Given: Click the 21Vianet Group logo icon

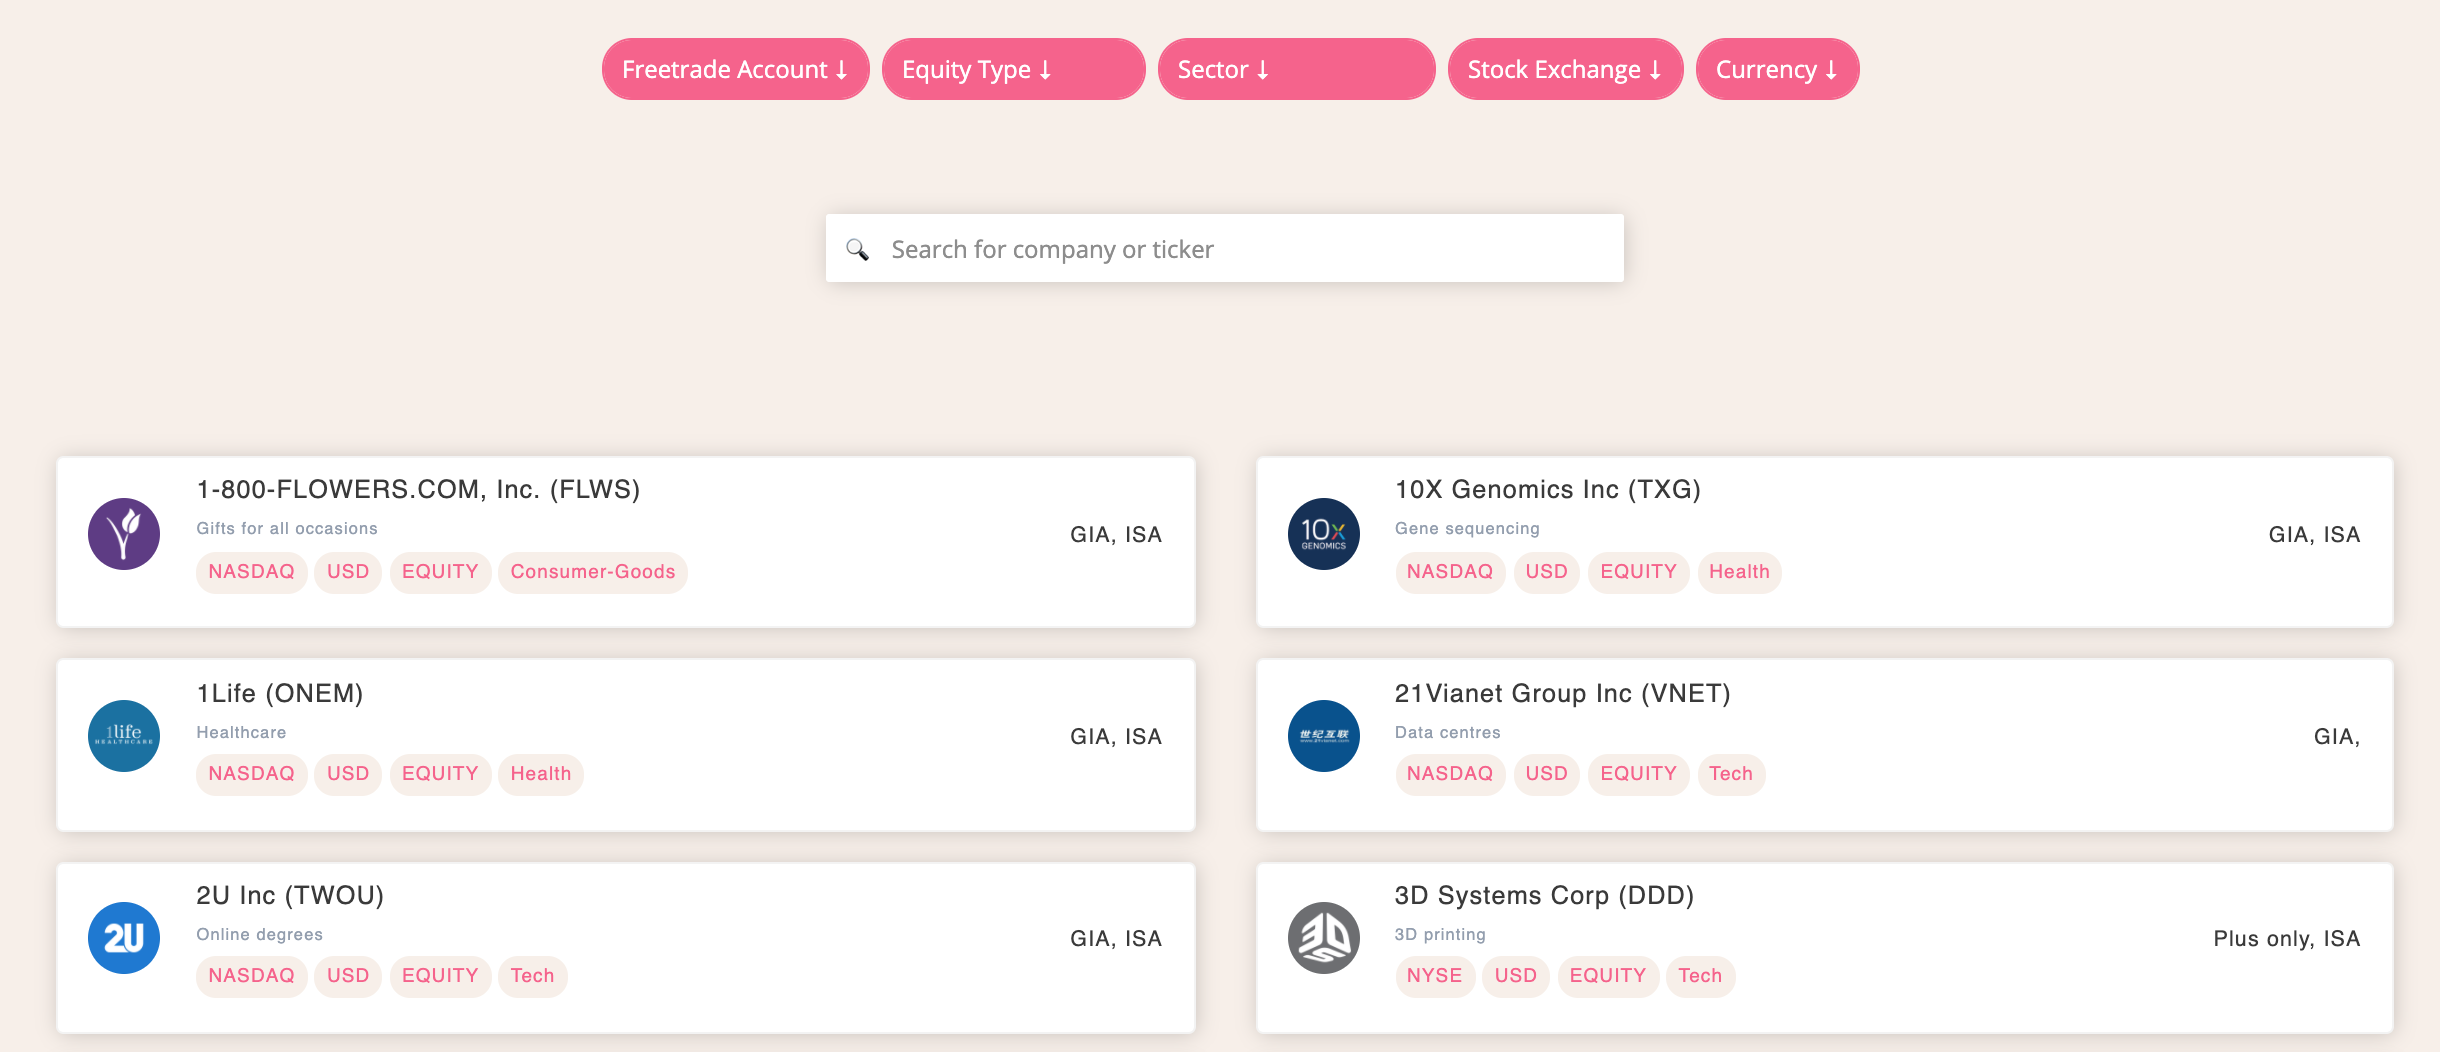Looking at the screenshot, I should (x=1323, y=736).
